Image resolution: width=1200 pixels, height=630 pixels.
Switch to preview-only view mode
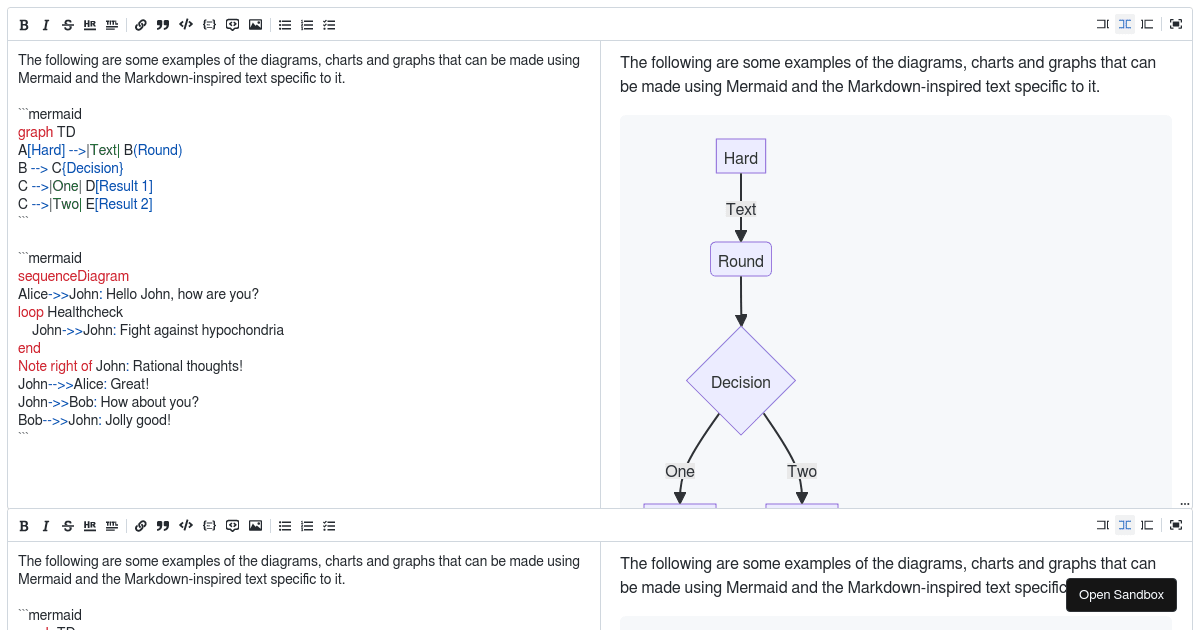click(x=1146, y=24)
